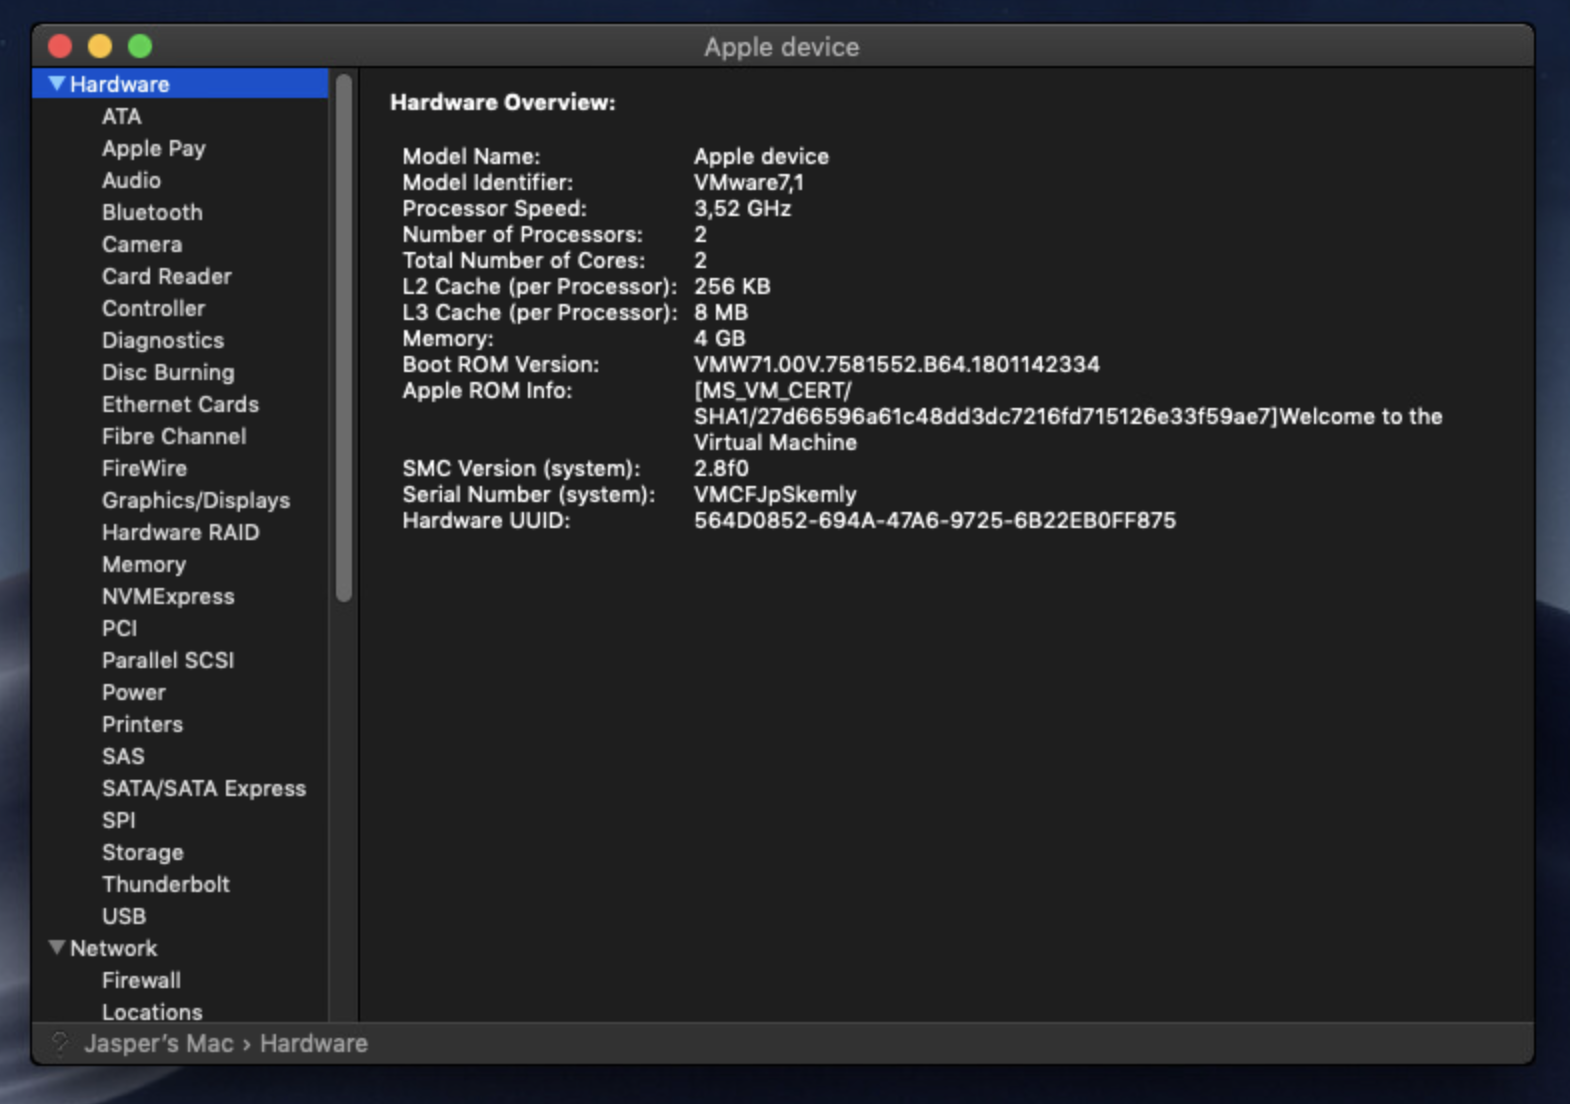Select Locations under Network

(152, 1012)
